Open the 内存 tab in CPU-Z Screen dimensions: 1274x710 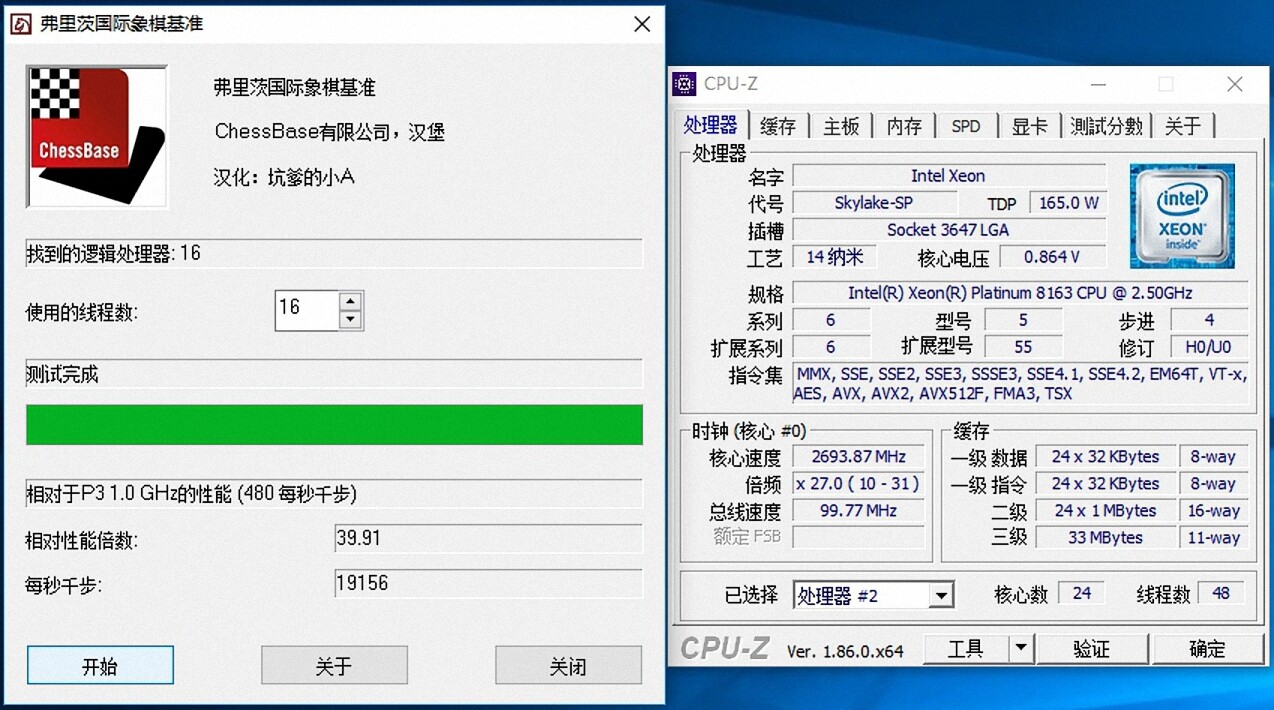pos(904,126)
